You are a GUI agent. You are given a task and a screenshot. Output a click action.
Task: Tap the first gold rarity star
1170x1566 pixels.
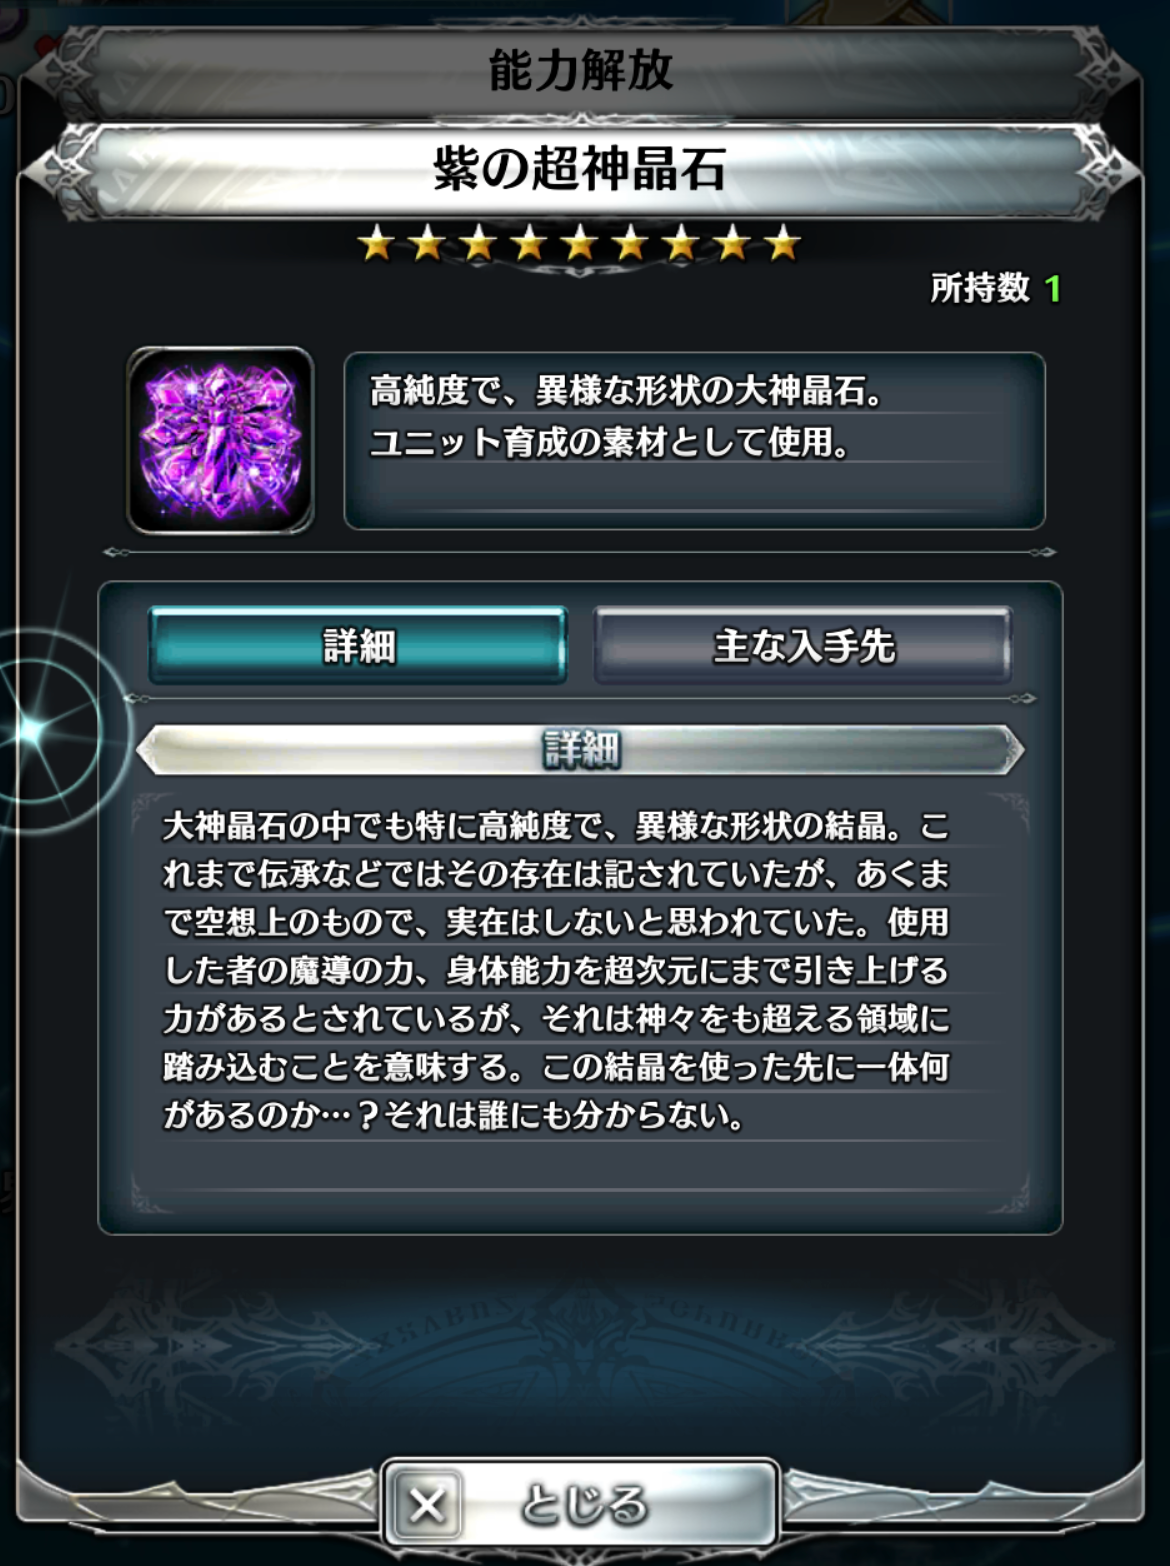[x=376, y=242]
